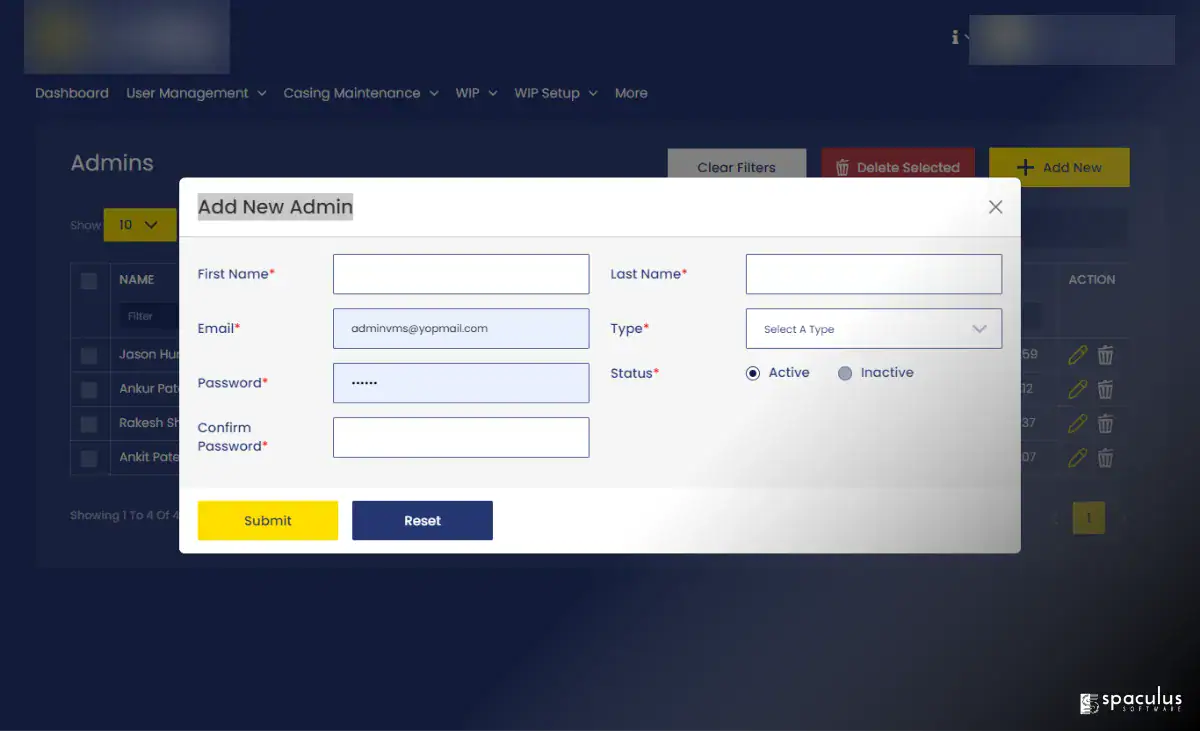The image size is (1200, 731).
Task: Click the NAME column header
Action: [136, 280]
